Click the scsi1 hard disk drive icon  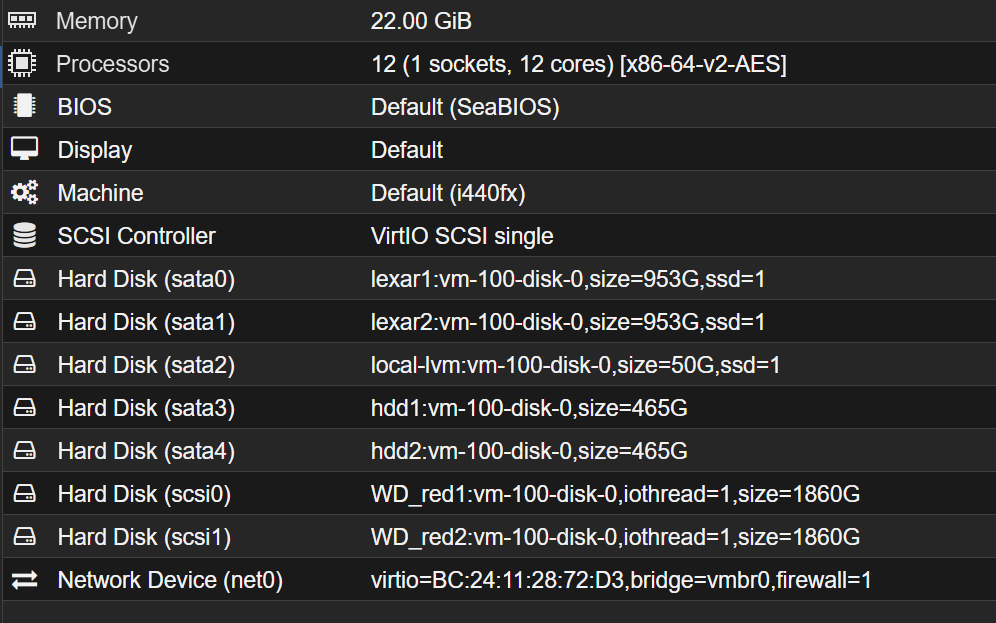point(24,537)
